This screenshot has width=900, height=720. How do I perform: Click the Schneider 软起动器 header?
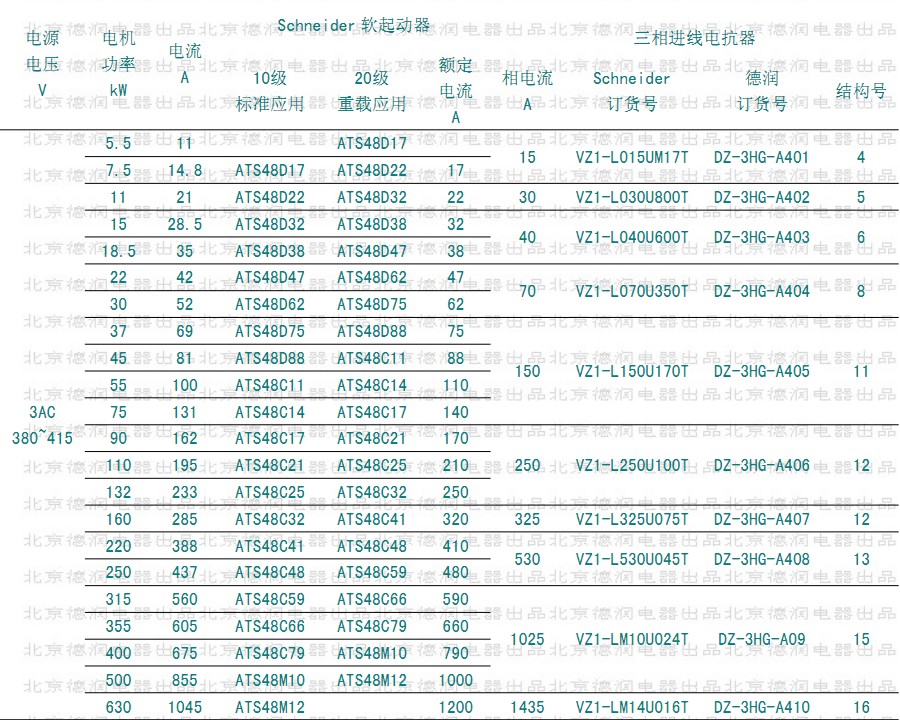click(x=353, y=26)
